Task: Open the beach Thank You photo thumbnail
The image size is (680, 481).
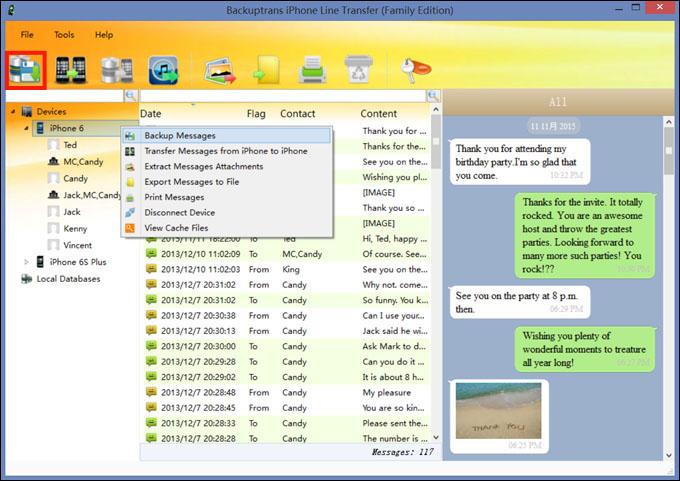Action: coord(498,411)
